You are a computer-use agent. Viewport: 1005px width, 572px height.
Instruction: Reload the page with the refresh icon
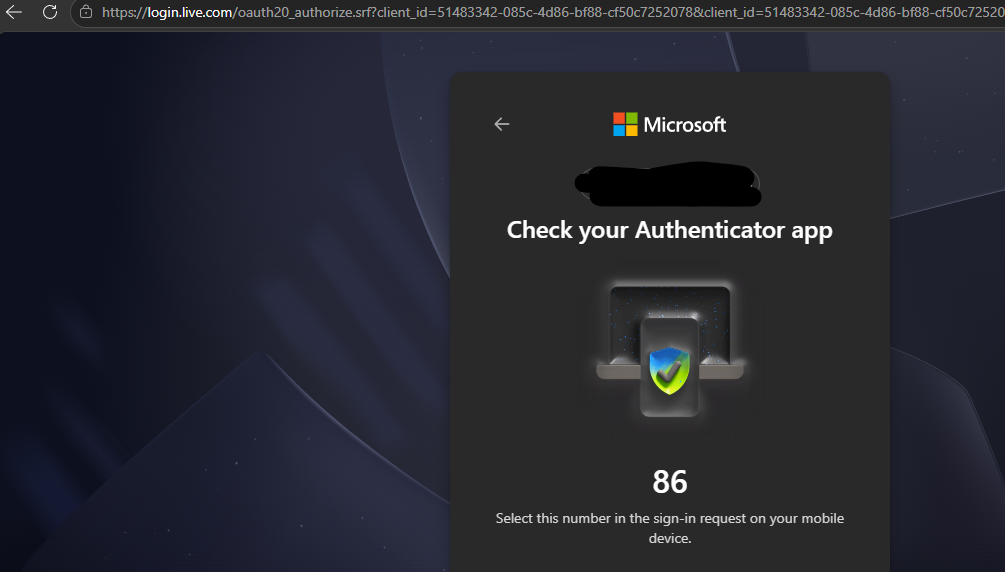coord(50,12)
